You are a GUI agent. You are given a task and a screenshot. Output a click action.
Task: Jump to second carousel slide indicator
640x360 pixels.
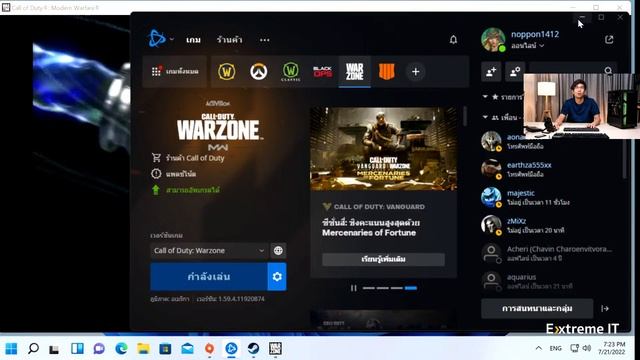[x=383, y=288]
